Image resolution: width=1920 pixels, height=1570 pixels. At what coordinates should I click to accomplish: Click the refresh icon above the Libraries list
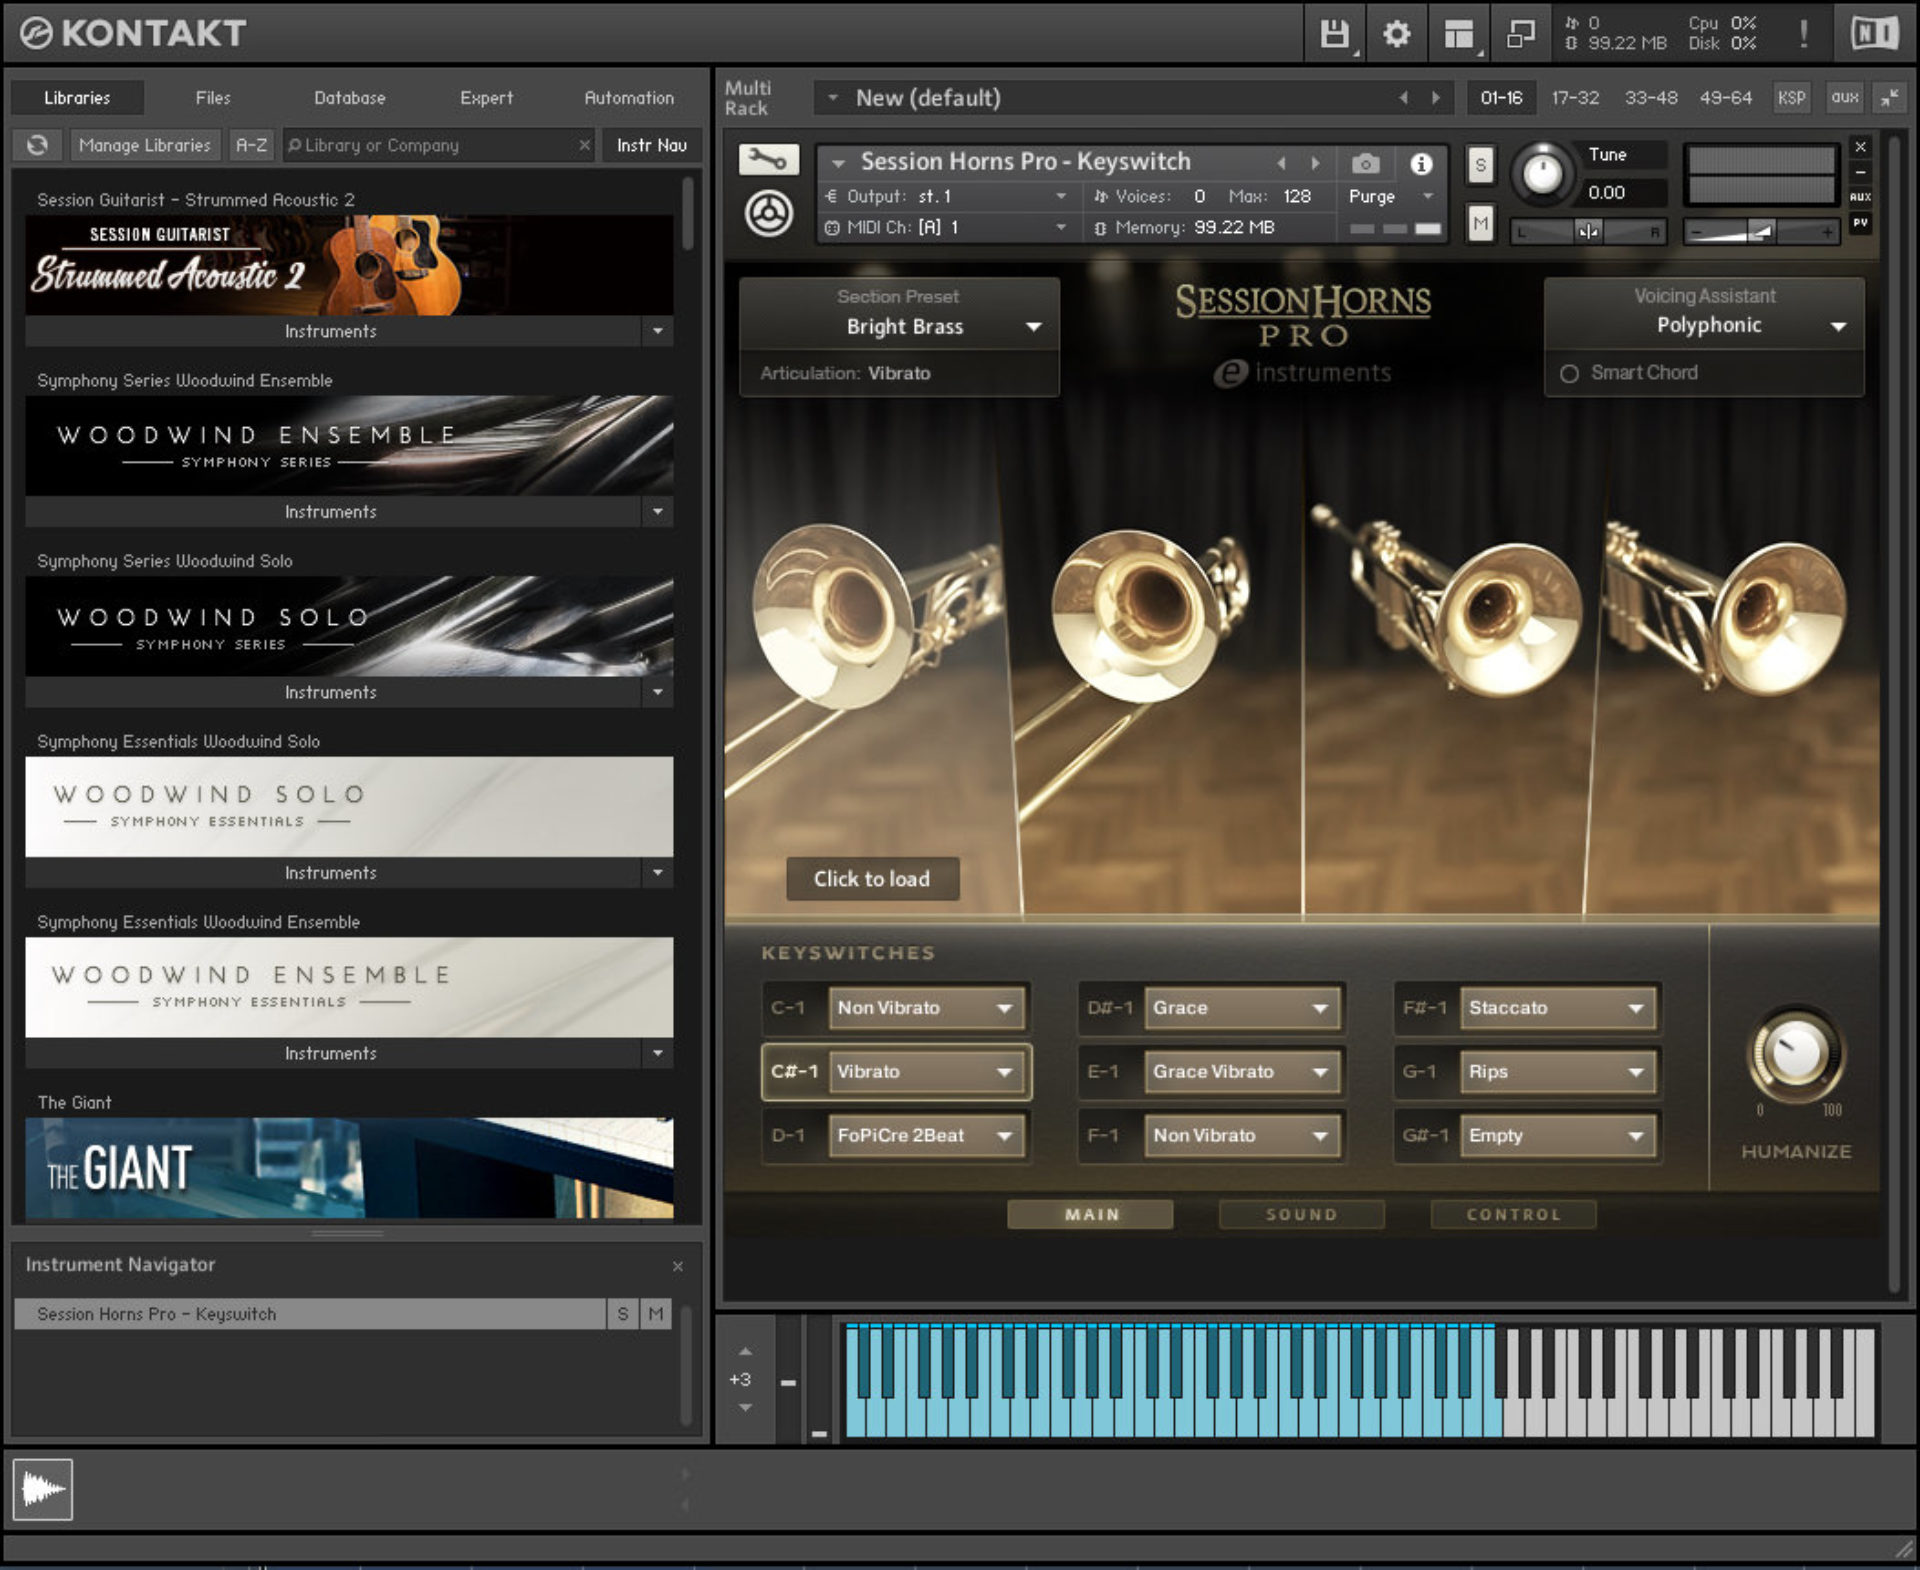37,145
